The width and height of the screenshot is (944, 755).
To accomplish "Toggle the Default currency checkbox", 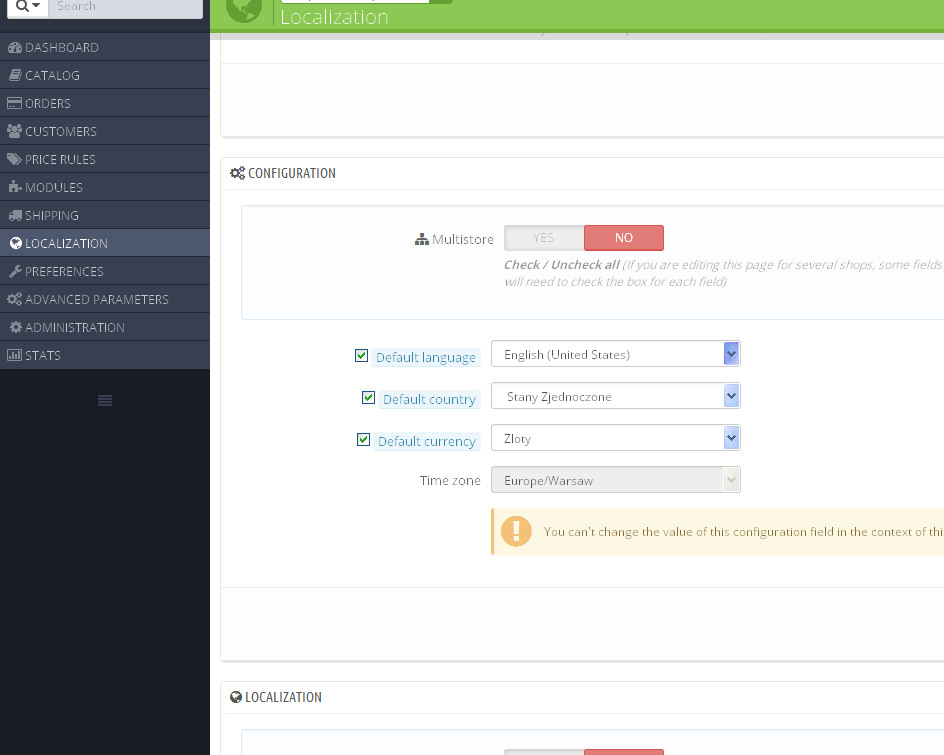I will (363, 440).
